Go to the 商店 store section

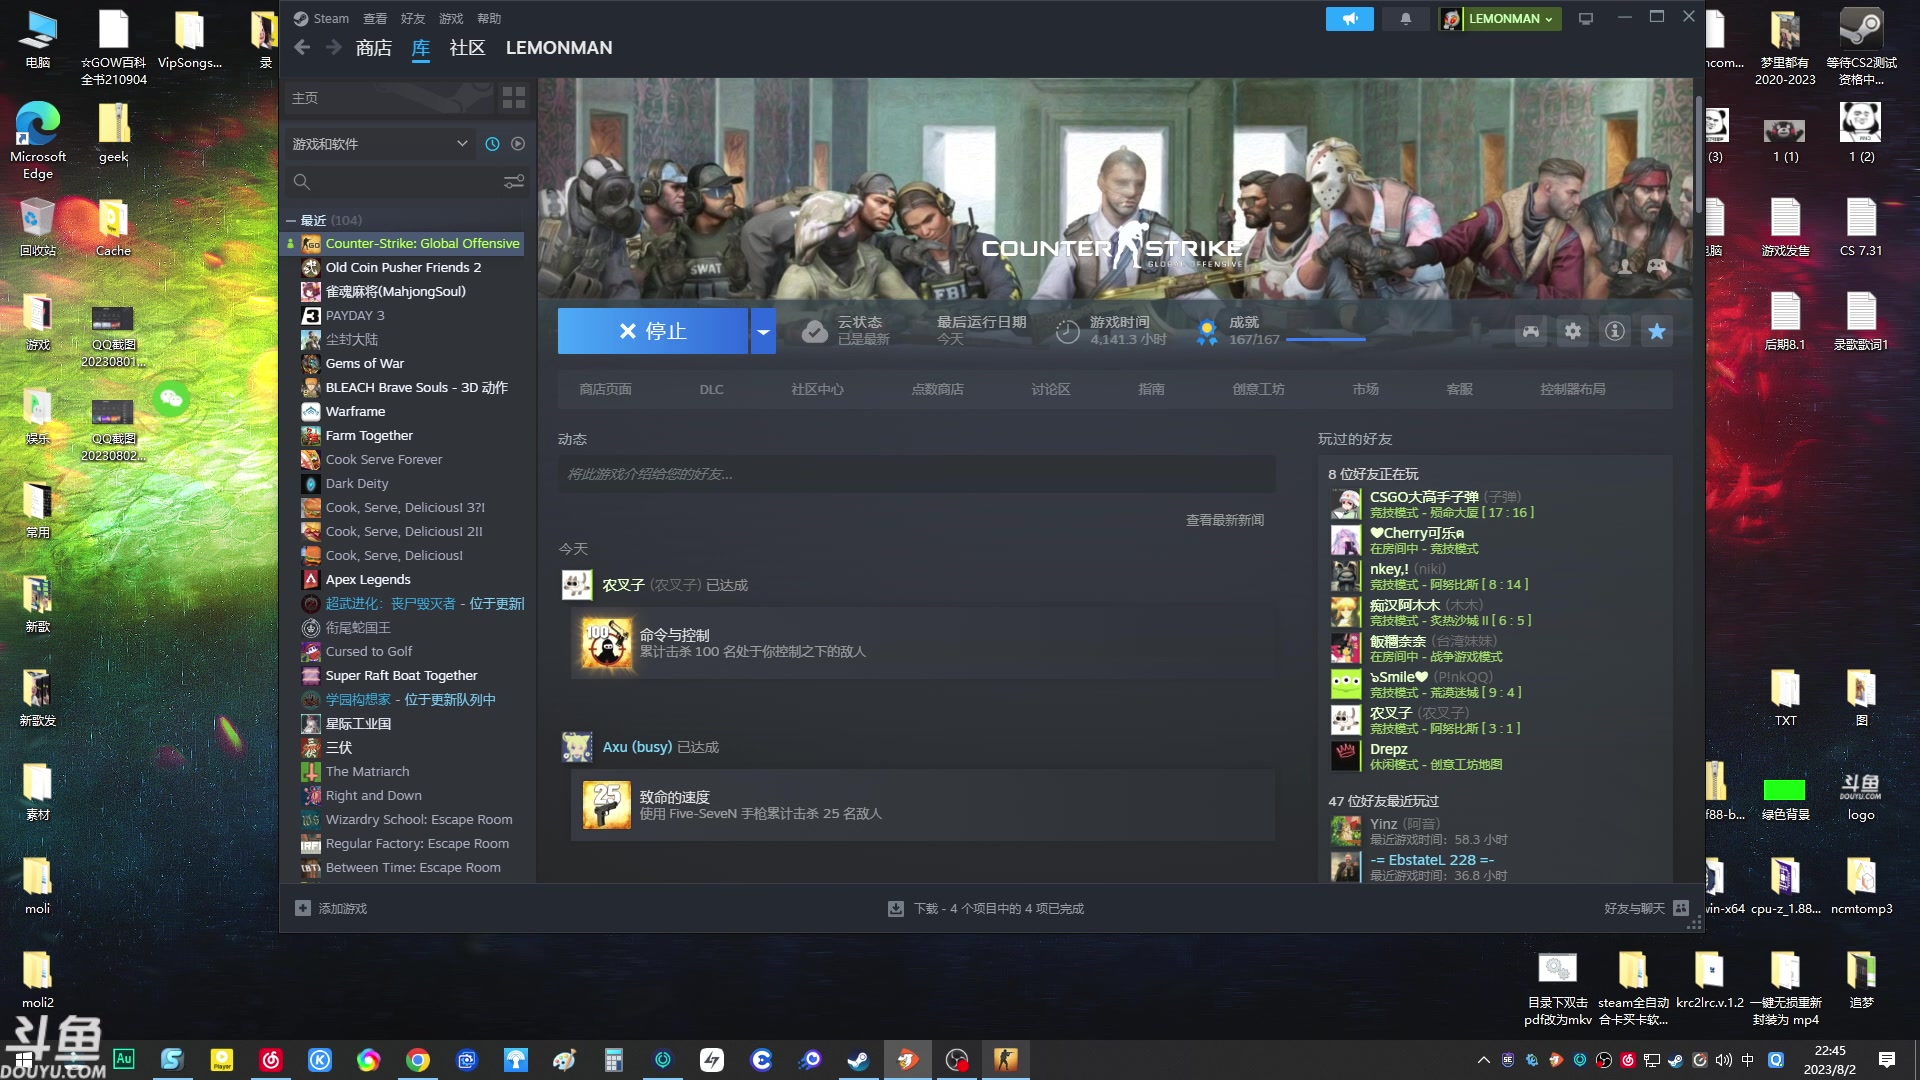373,47
